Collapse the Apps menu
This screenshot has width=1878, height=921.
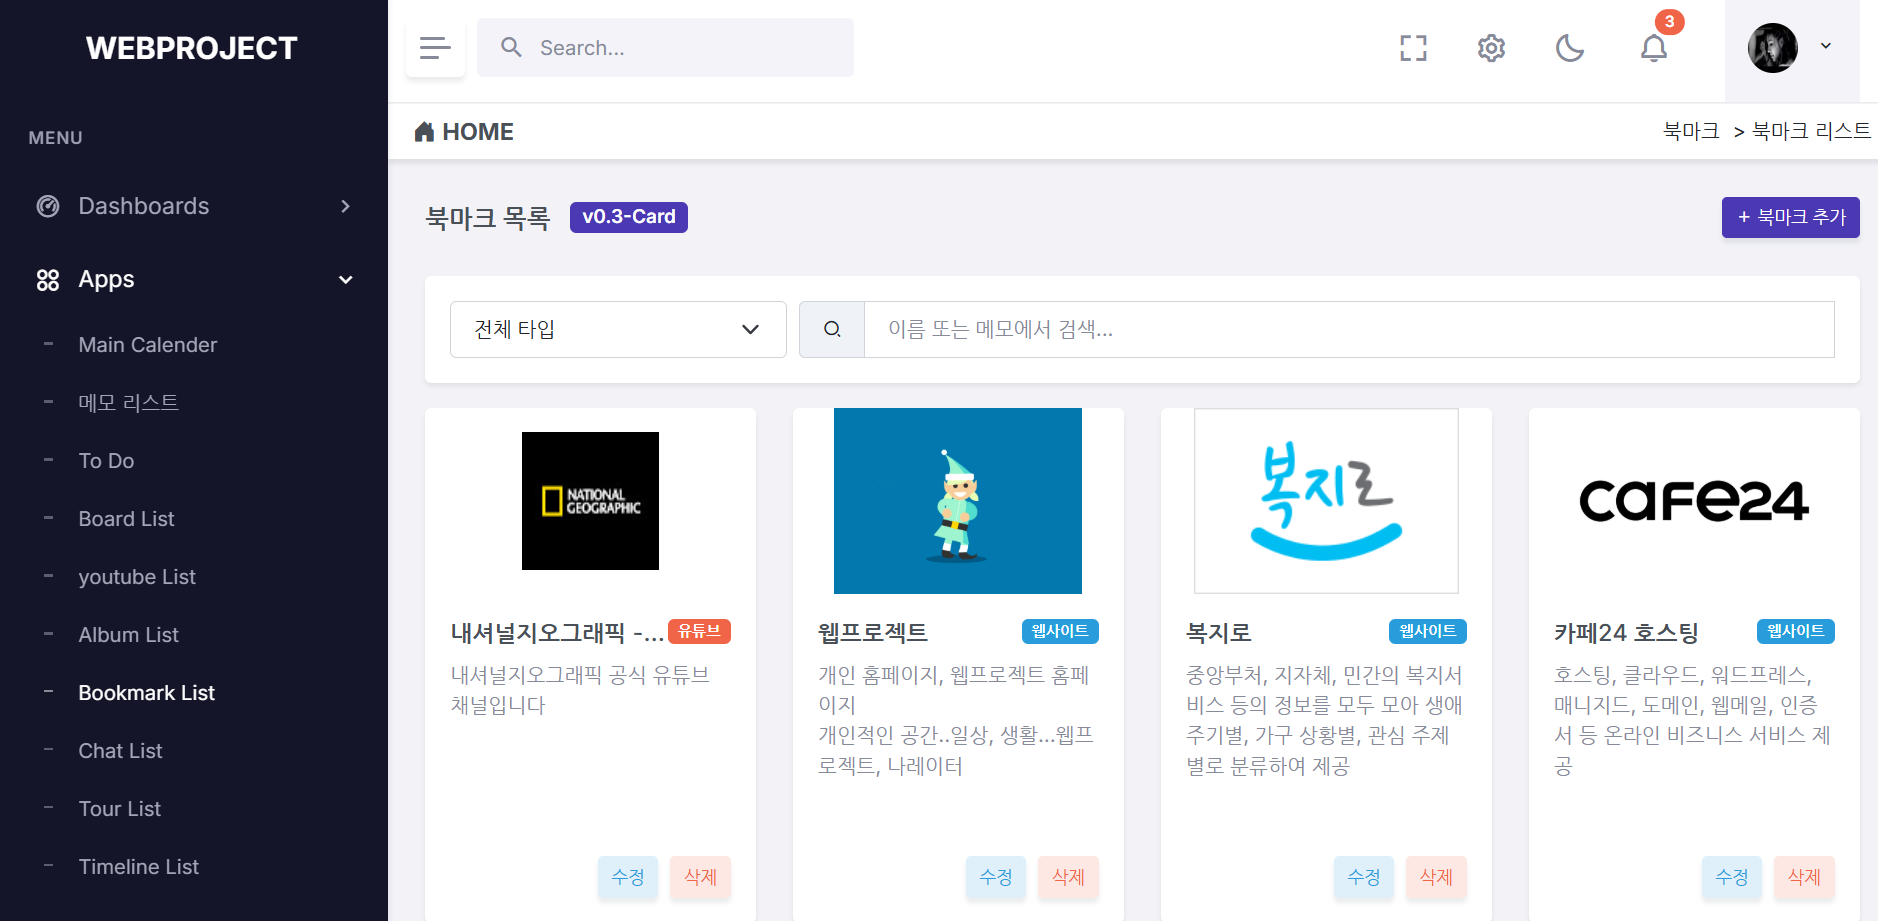click(194, 279)
